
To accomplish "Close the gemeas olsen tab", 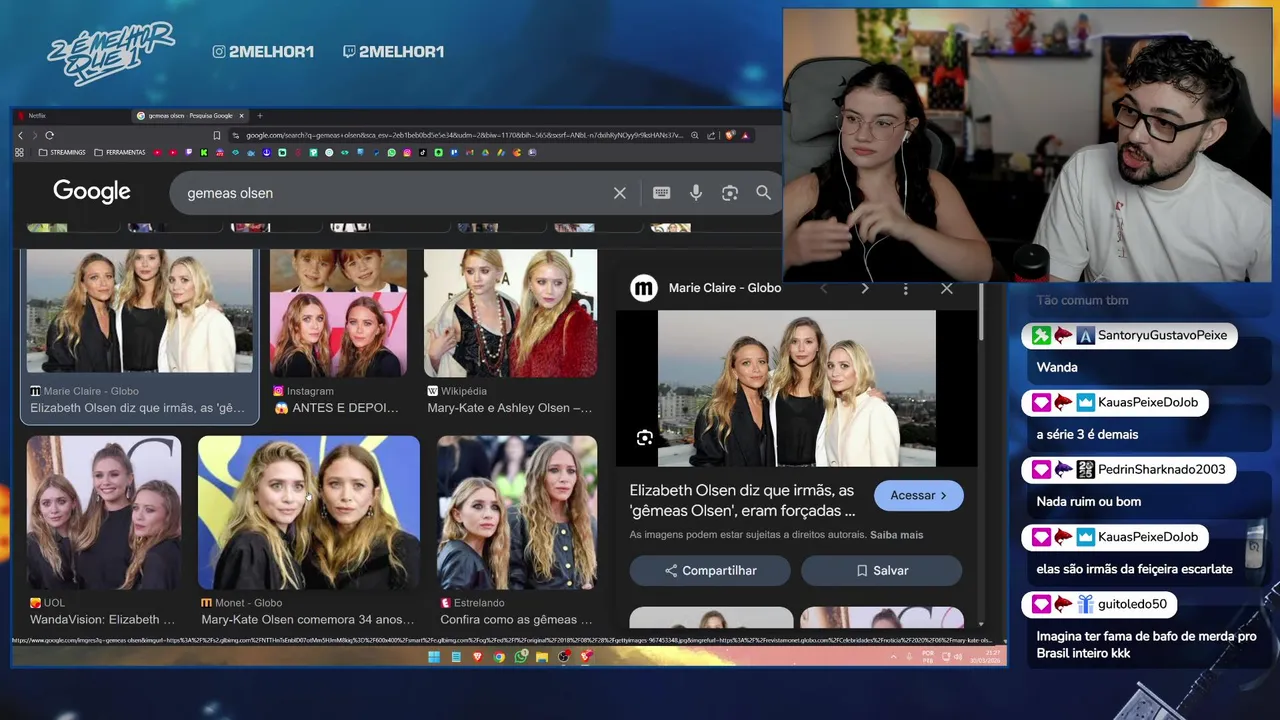I will coord(241,116).
